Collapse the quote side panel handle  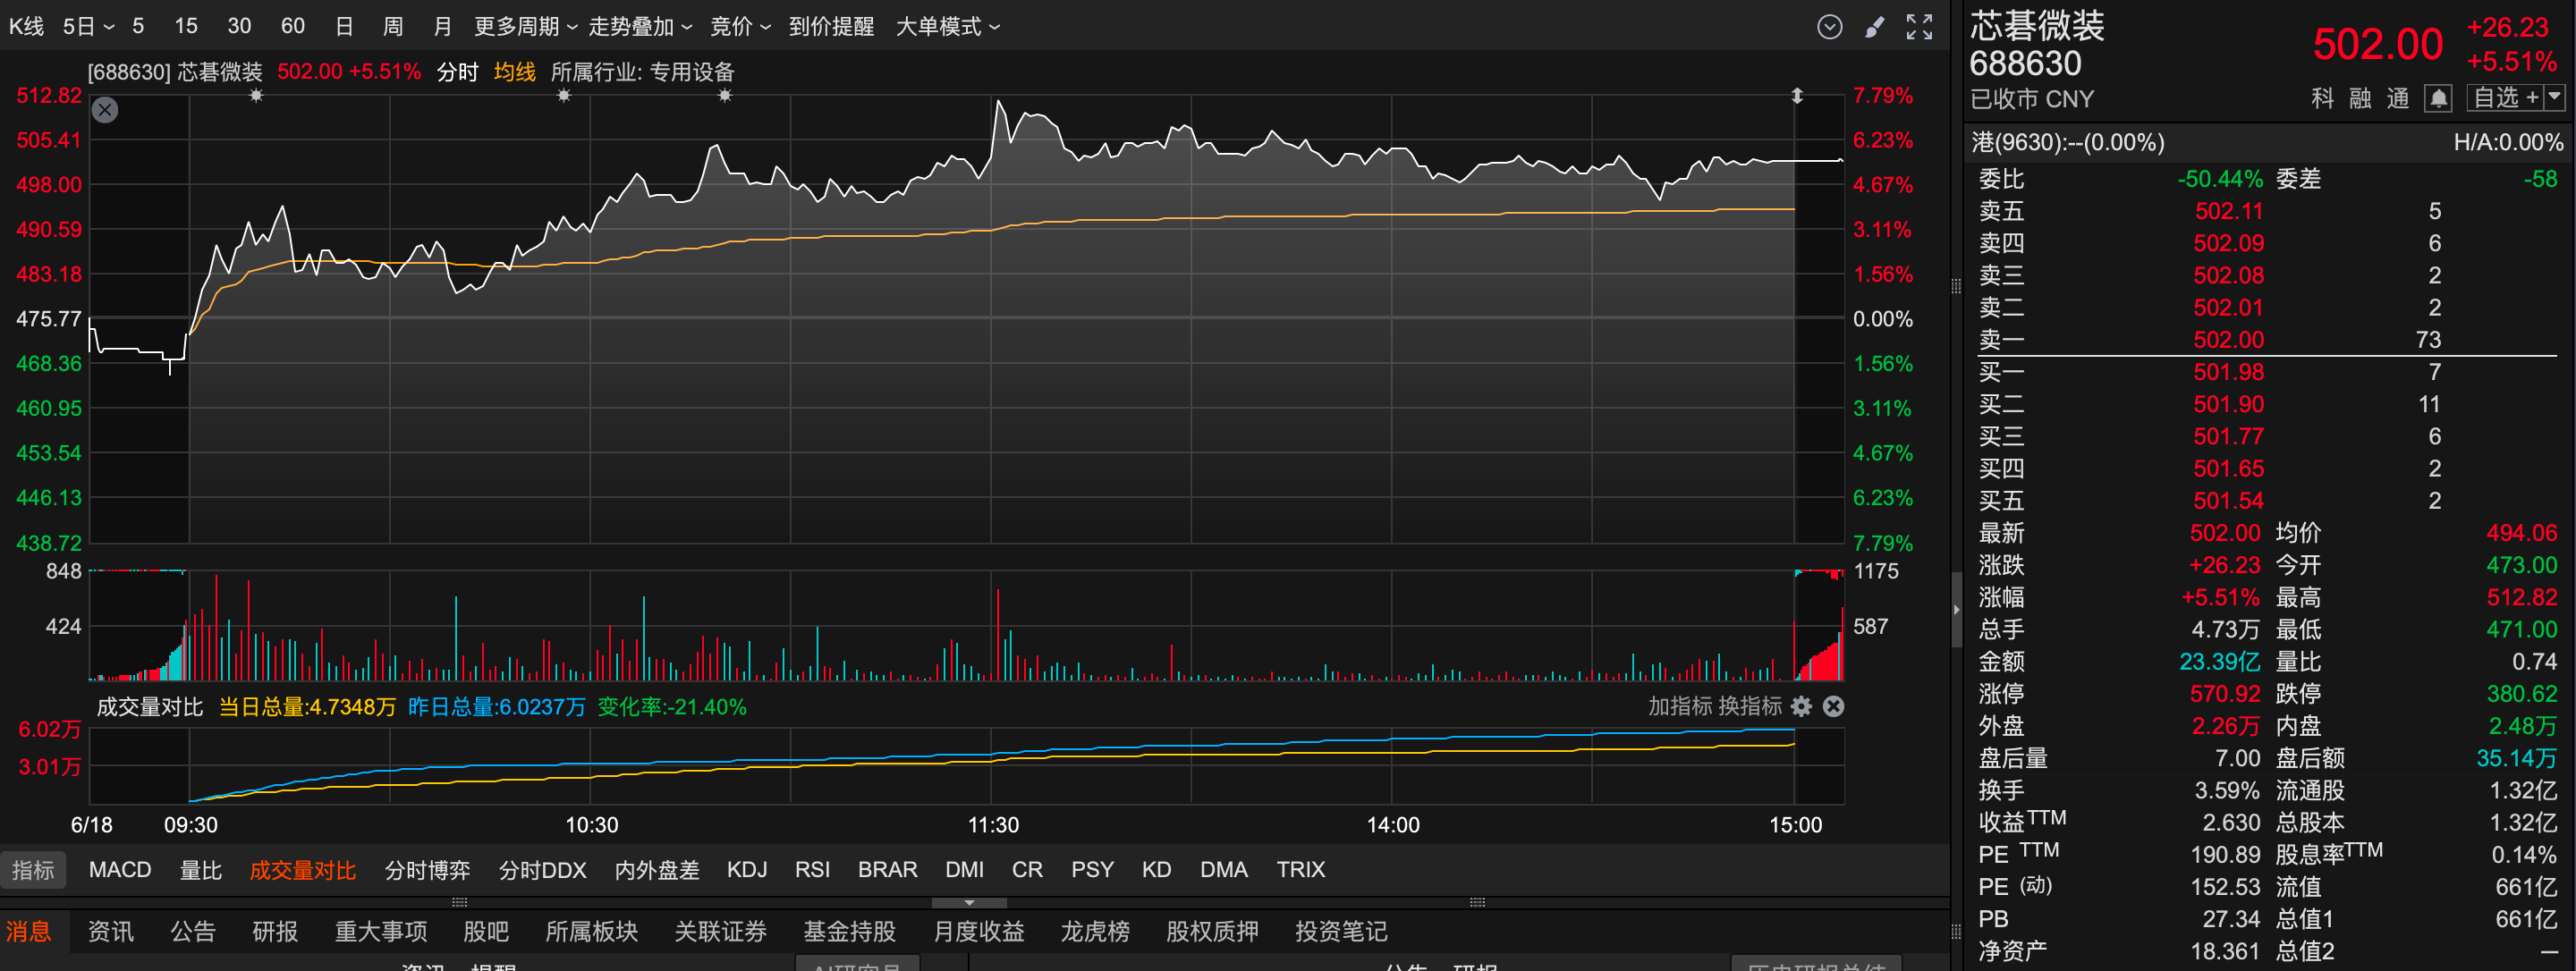pos(1956,609)
